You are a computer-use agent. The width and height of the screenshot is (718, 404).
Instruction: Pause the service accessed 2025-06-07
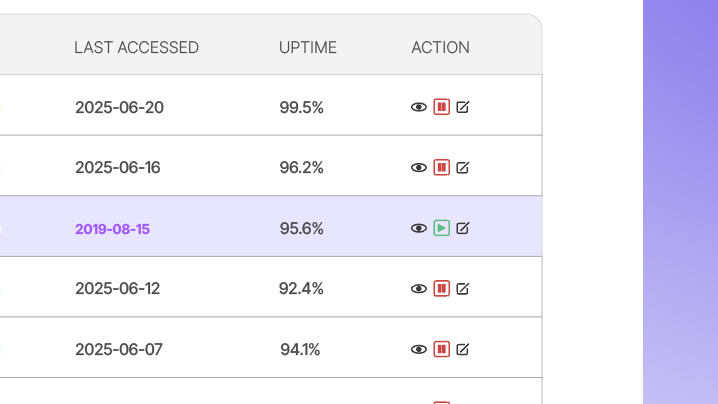tap(441, 350)
